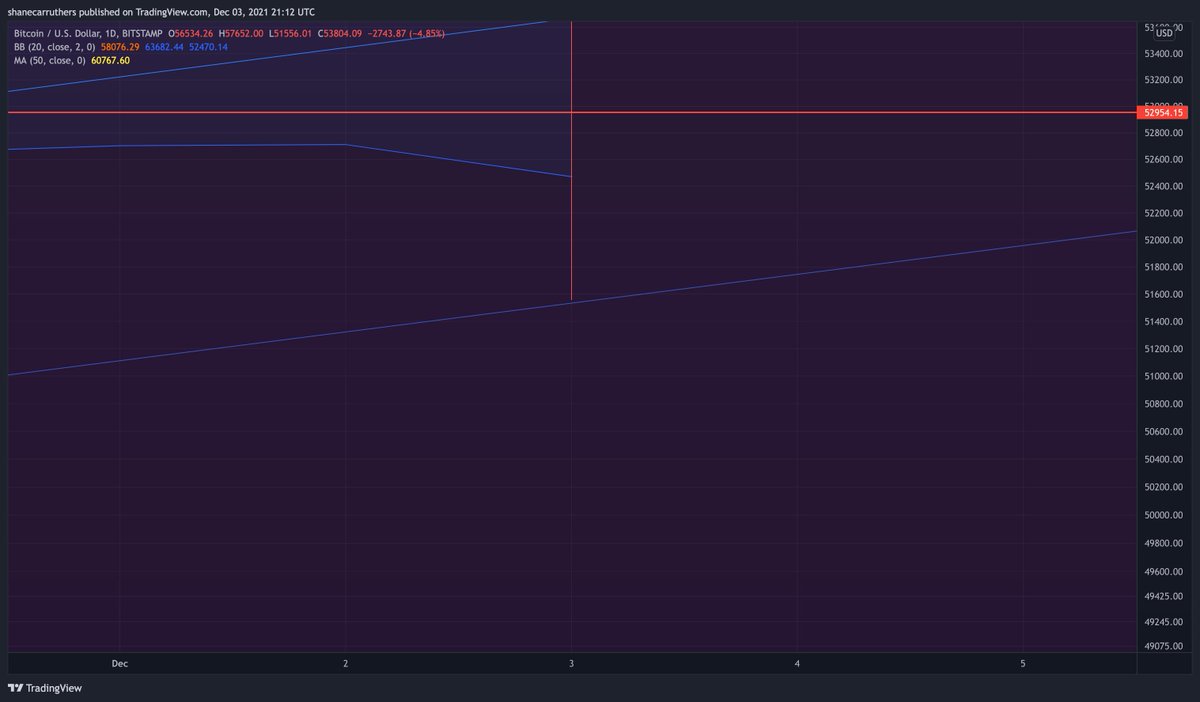Click the 51000.00 price axis label
This screenshot has width=1200, height=702.
[x=1164, y=376]
